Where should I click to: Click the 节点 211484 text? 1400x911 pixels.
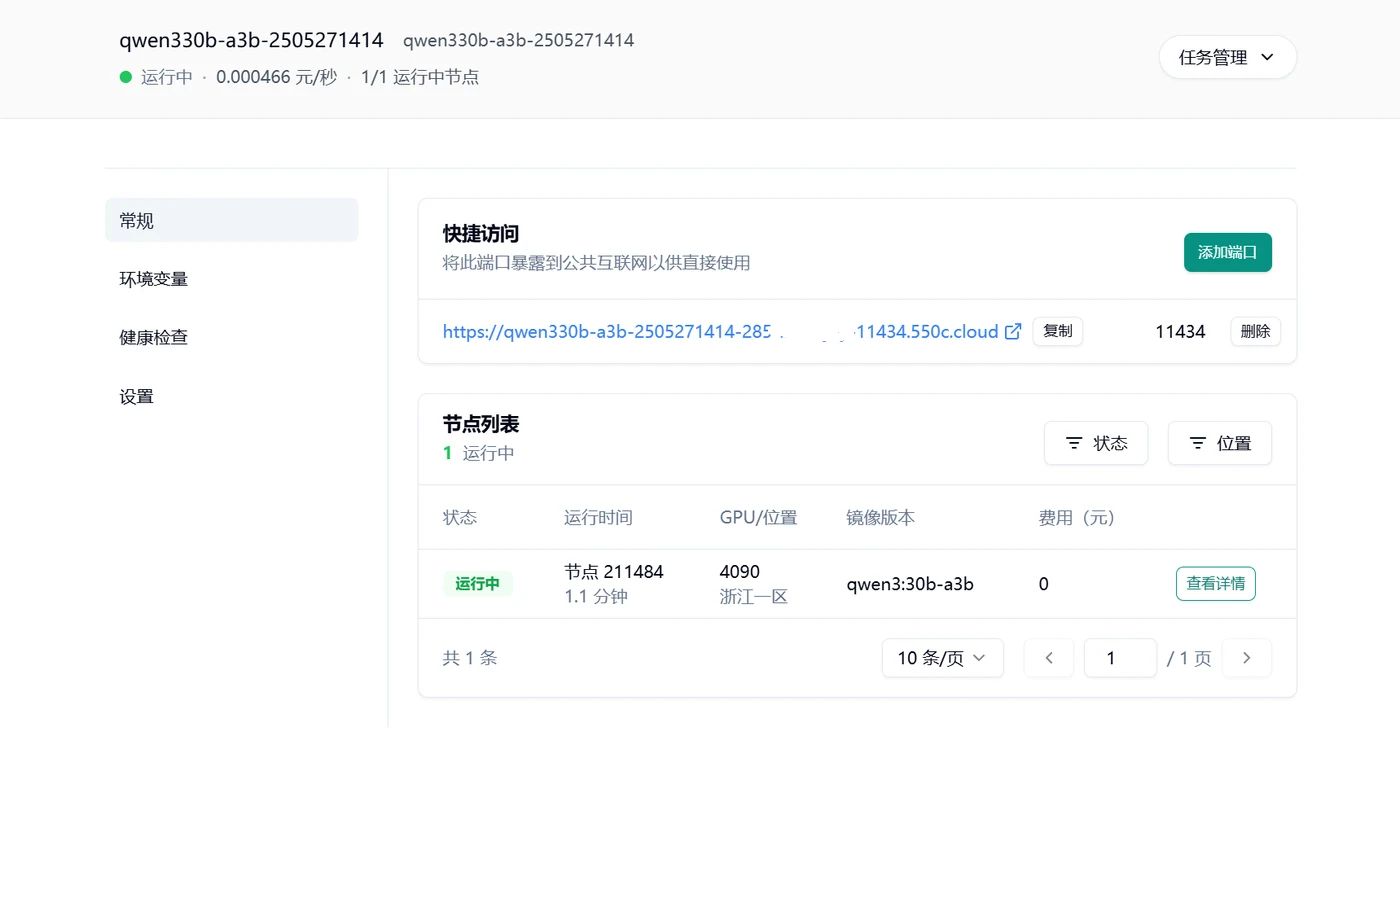tap(613, 572)
